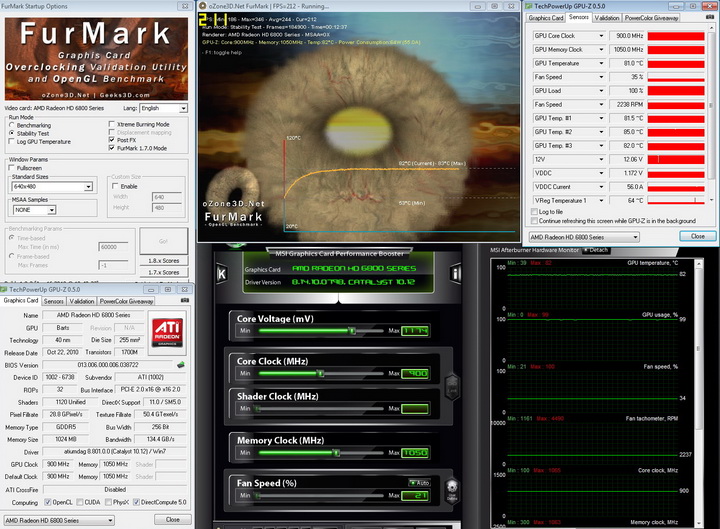Click the info (i) button in Afterburner
720x529 pixels.
457,273
